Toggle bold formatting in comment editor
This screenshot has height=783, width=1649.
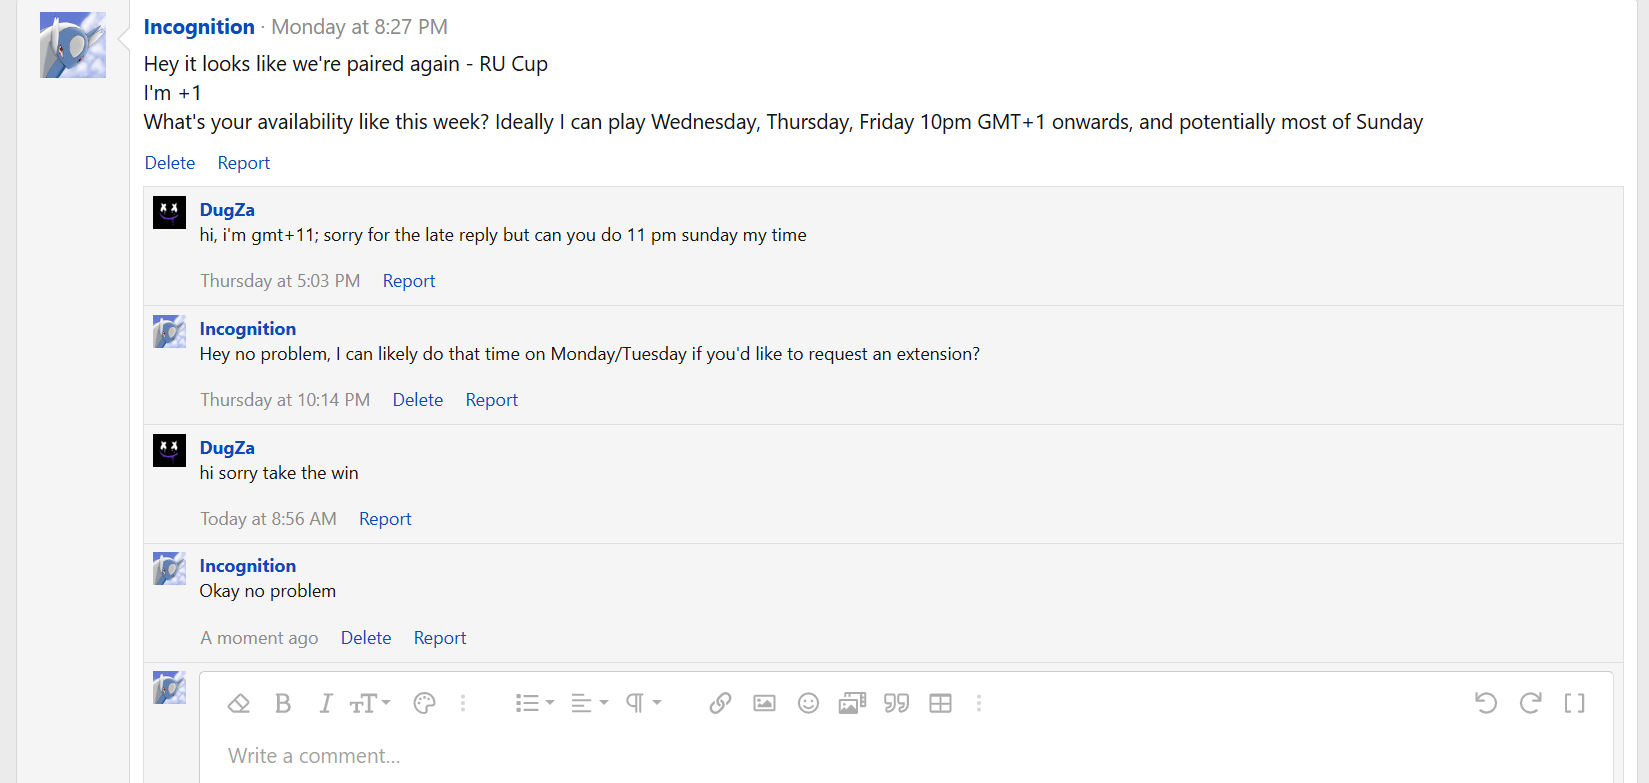(x=283, y=704)
